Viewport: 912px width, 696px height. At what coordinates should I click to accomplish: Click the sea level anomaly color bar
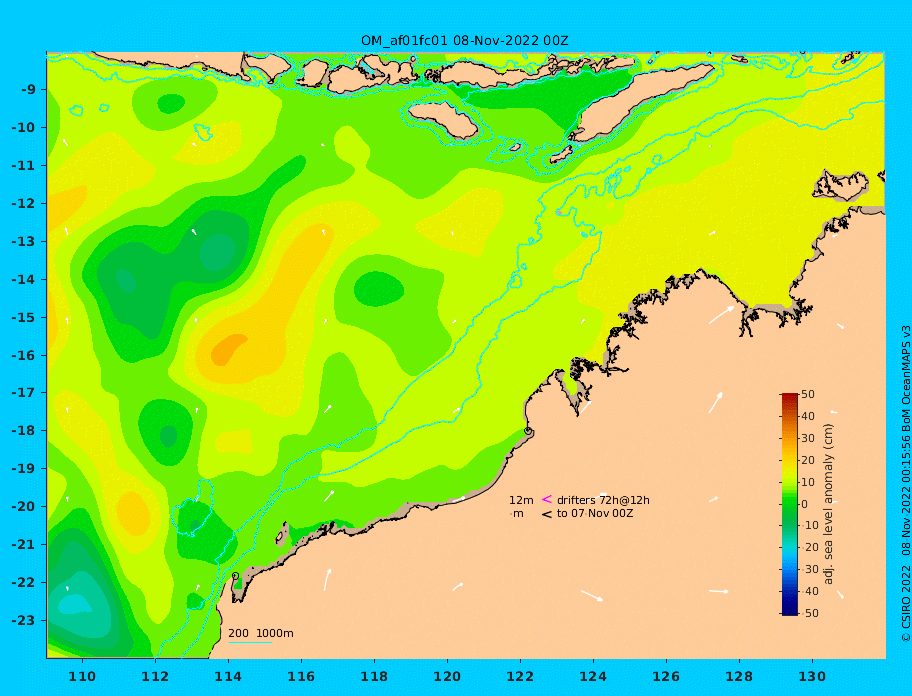coord(789,504)
